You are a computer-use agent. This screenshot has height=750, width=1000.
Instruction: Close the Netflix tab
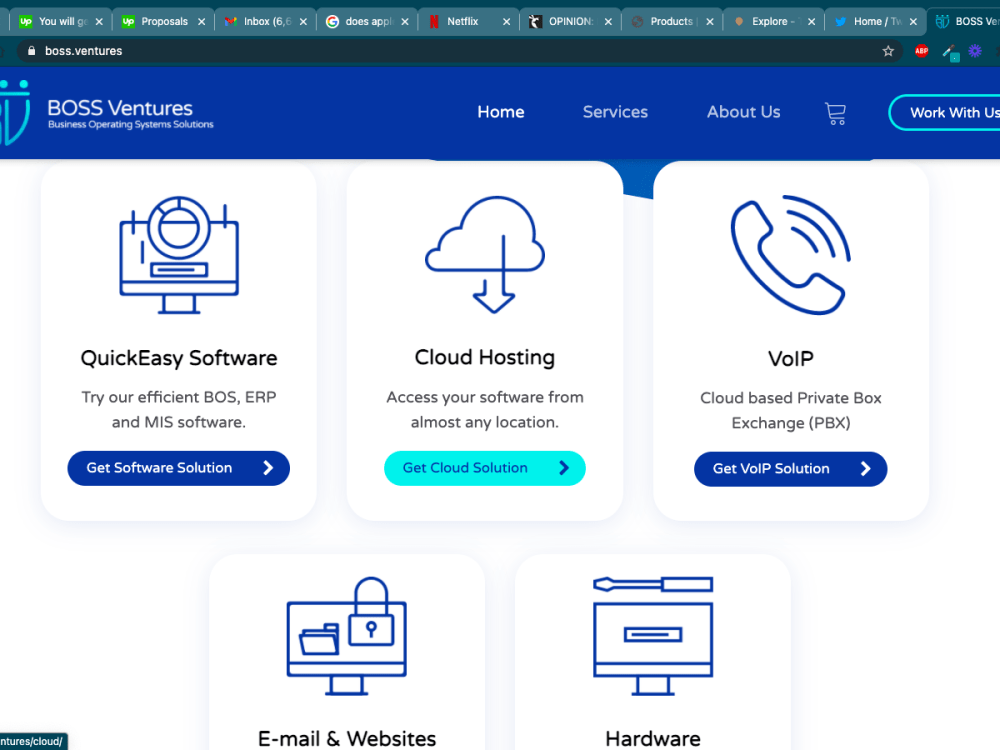click(506, 22)
